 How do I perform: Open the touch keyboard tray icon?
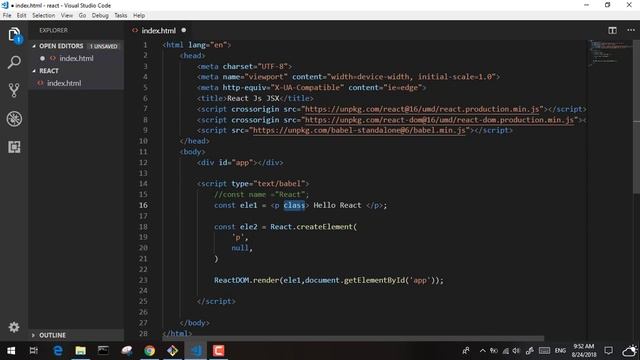544,351
